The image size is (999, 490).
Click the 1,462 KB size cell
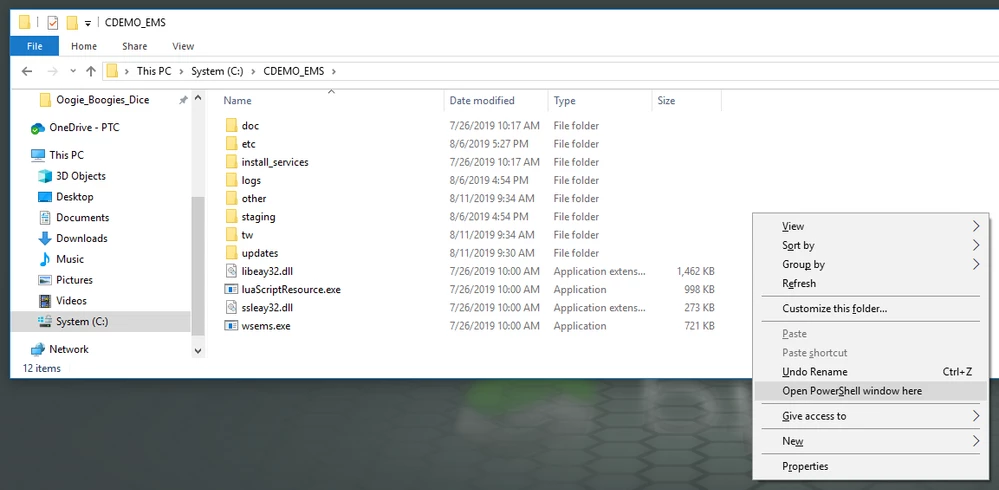pos(695,271)
